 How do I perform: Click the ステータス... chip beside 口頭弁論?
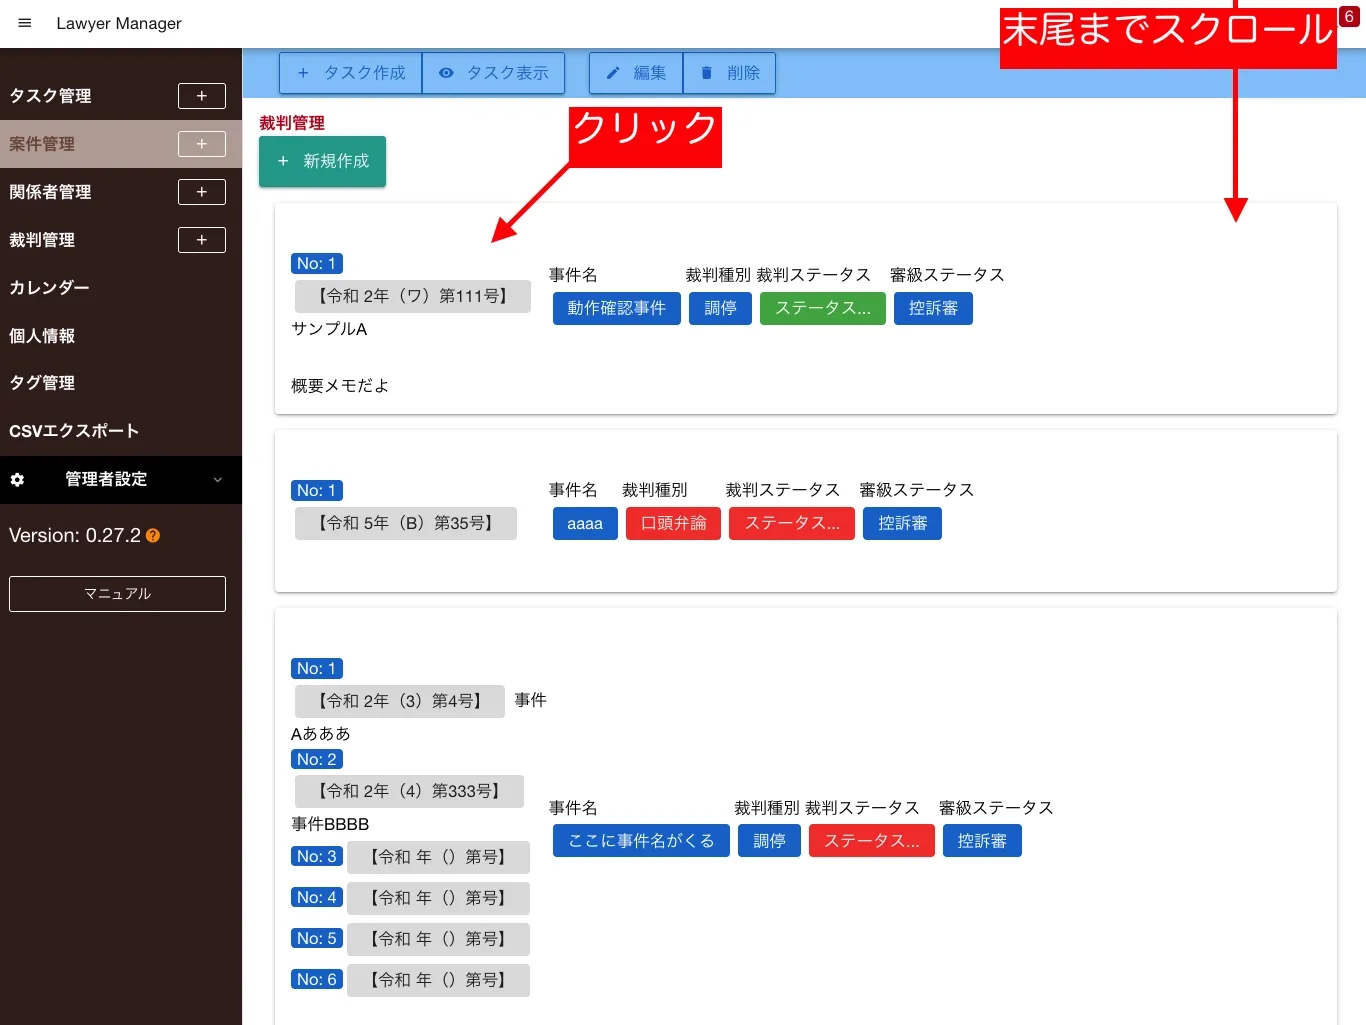[792, 523]
